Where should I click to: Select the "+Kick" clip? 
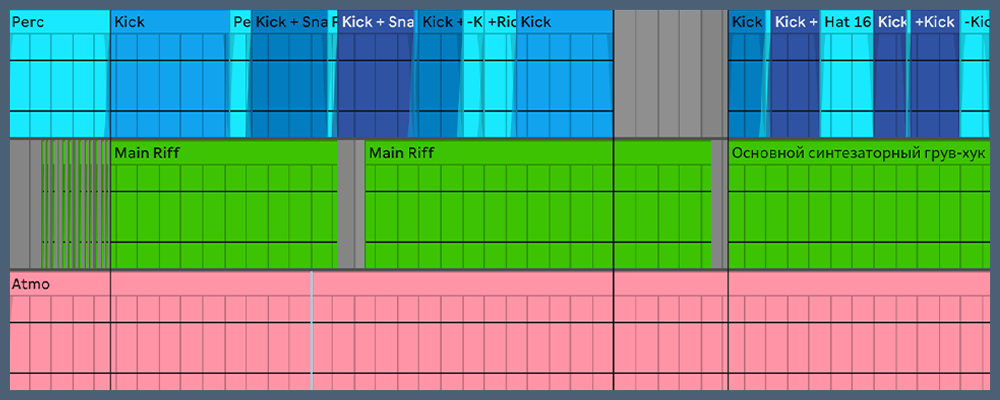(x=935, y=73)
